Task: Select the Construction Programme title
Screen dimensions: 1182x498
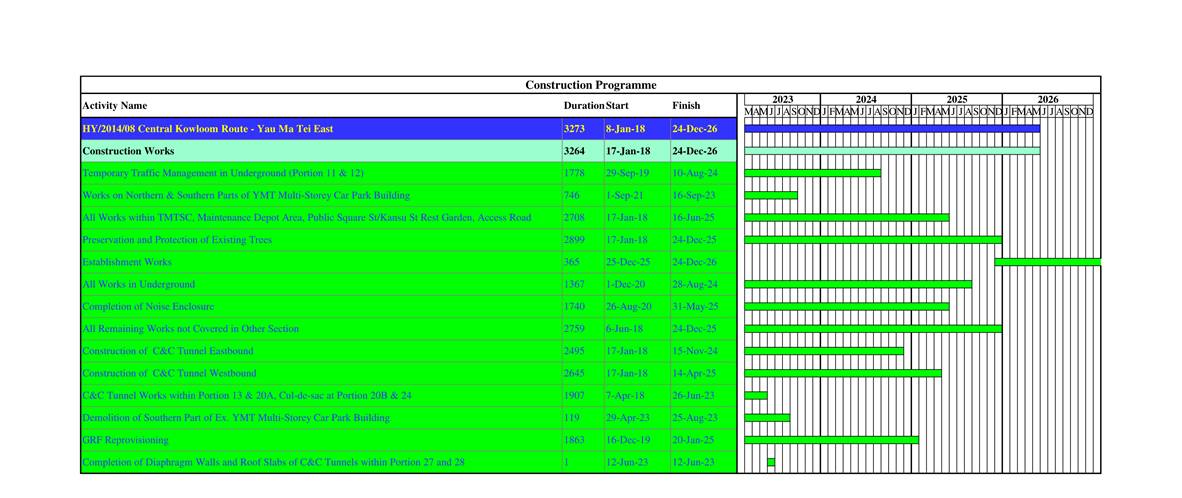Action: click(x=590, y=85)
